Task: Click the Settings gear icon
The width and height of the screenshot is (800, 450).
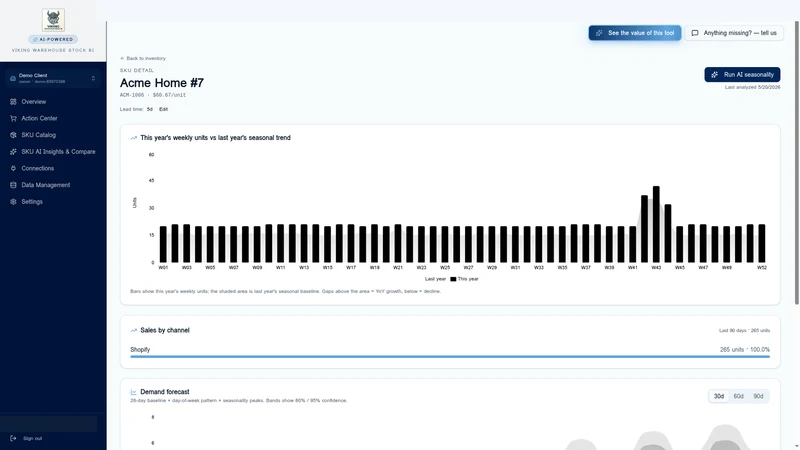Action: point(13,202)
